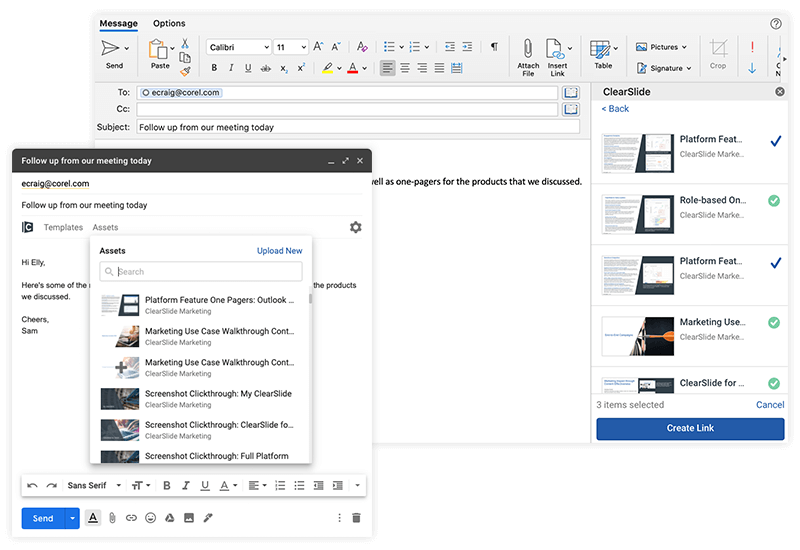Click the Table icon in Outlook ribbon

[599, 50]
